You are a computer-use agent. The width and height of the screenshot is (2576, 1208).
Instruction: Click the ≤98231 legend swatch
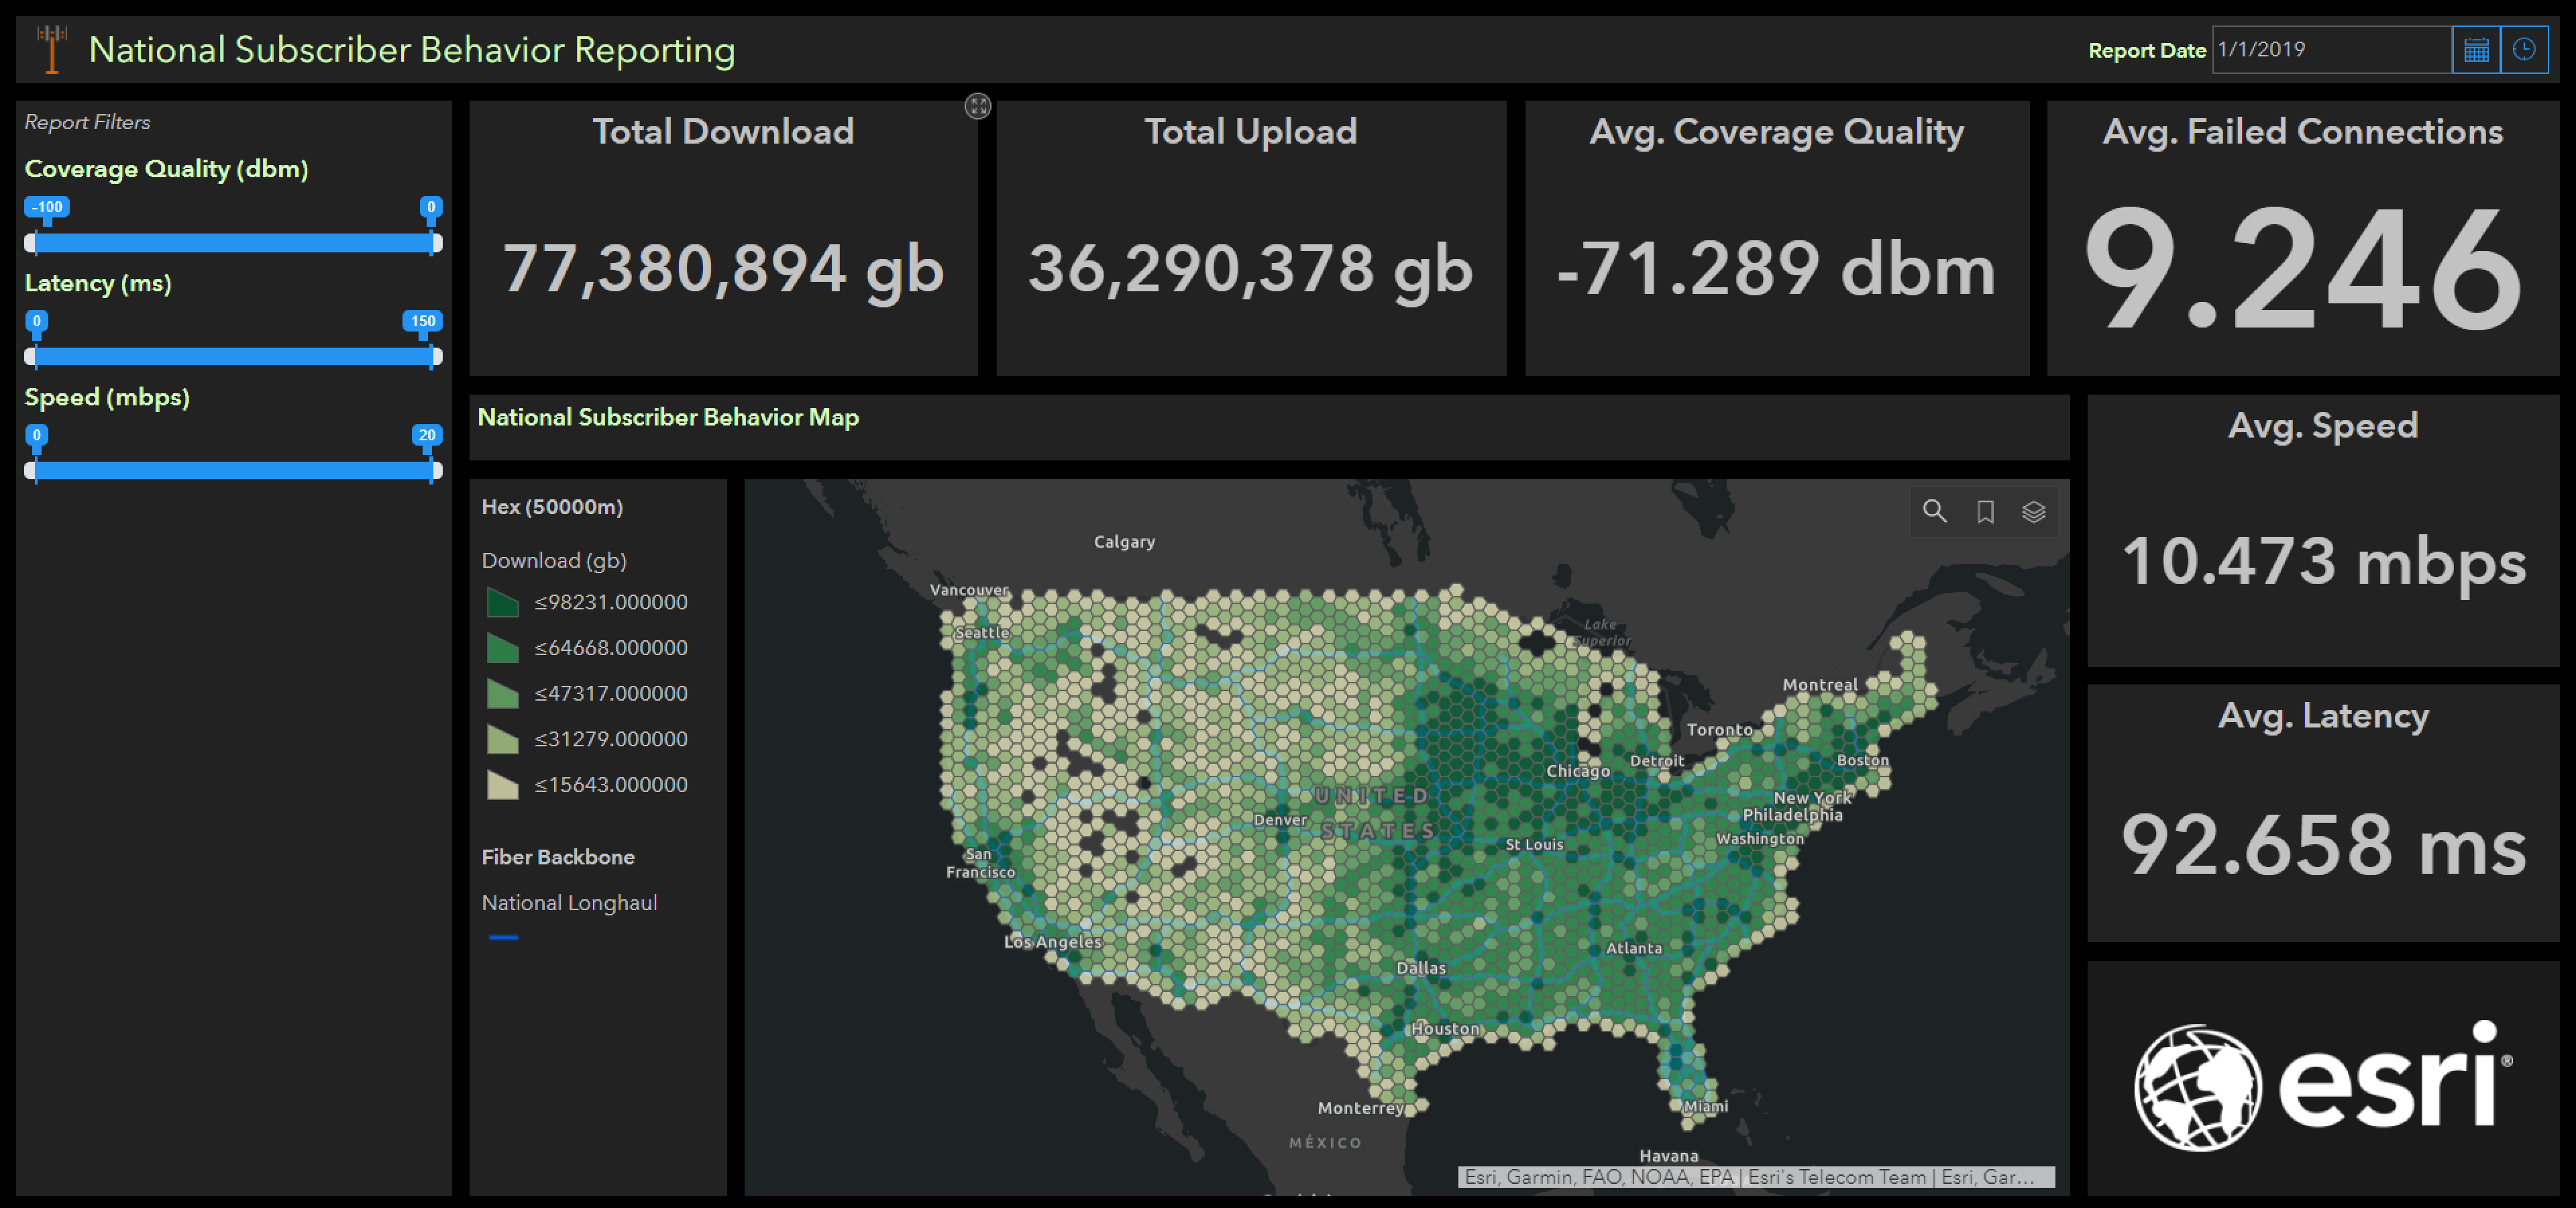[502, 603]
